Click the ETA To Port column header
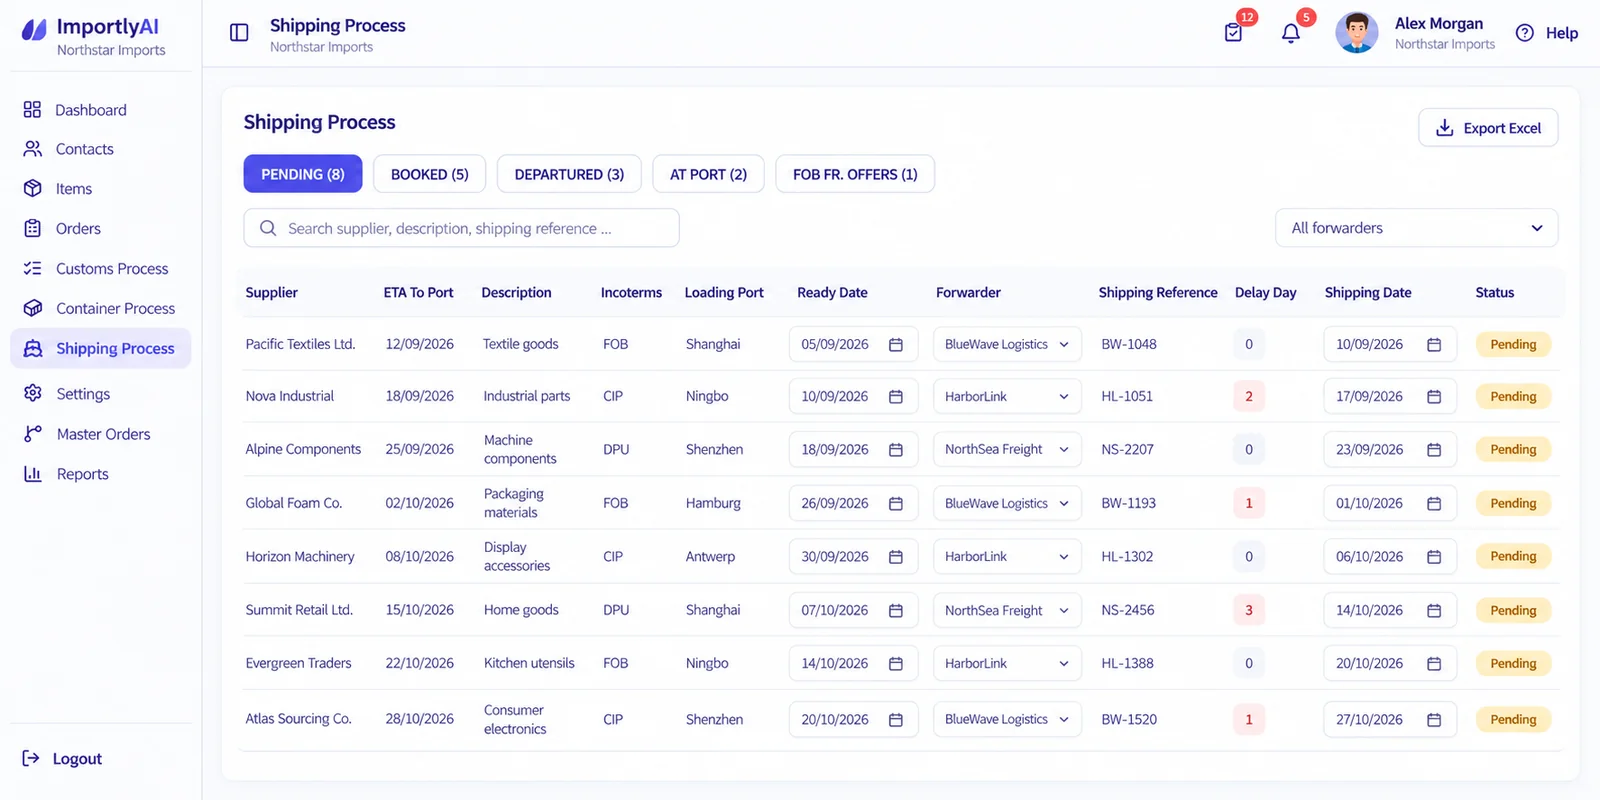Viewport: 1600px width, 800px height. [418, 293]
